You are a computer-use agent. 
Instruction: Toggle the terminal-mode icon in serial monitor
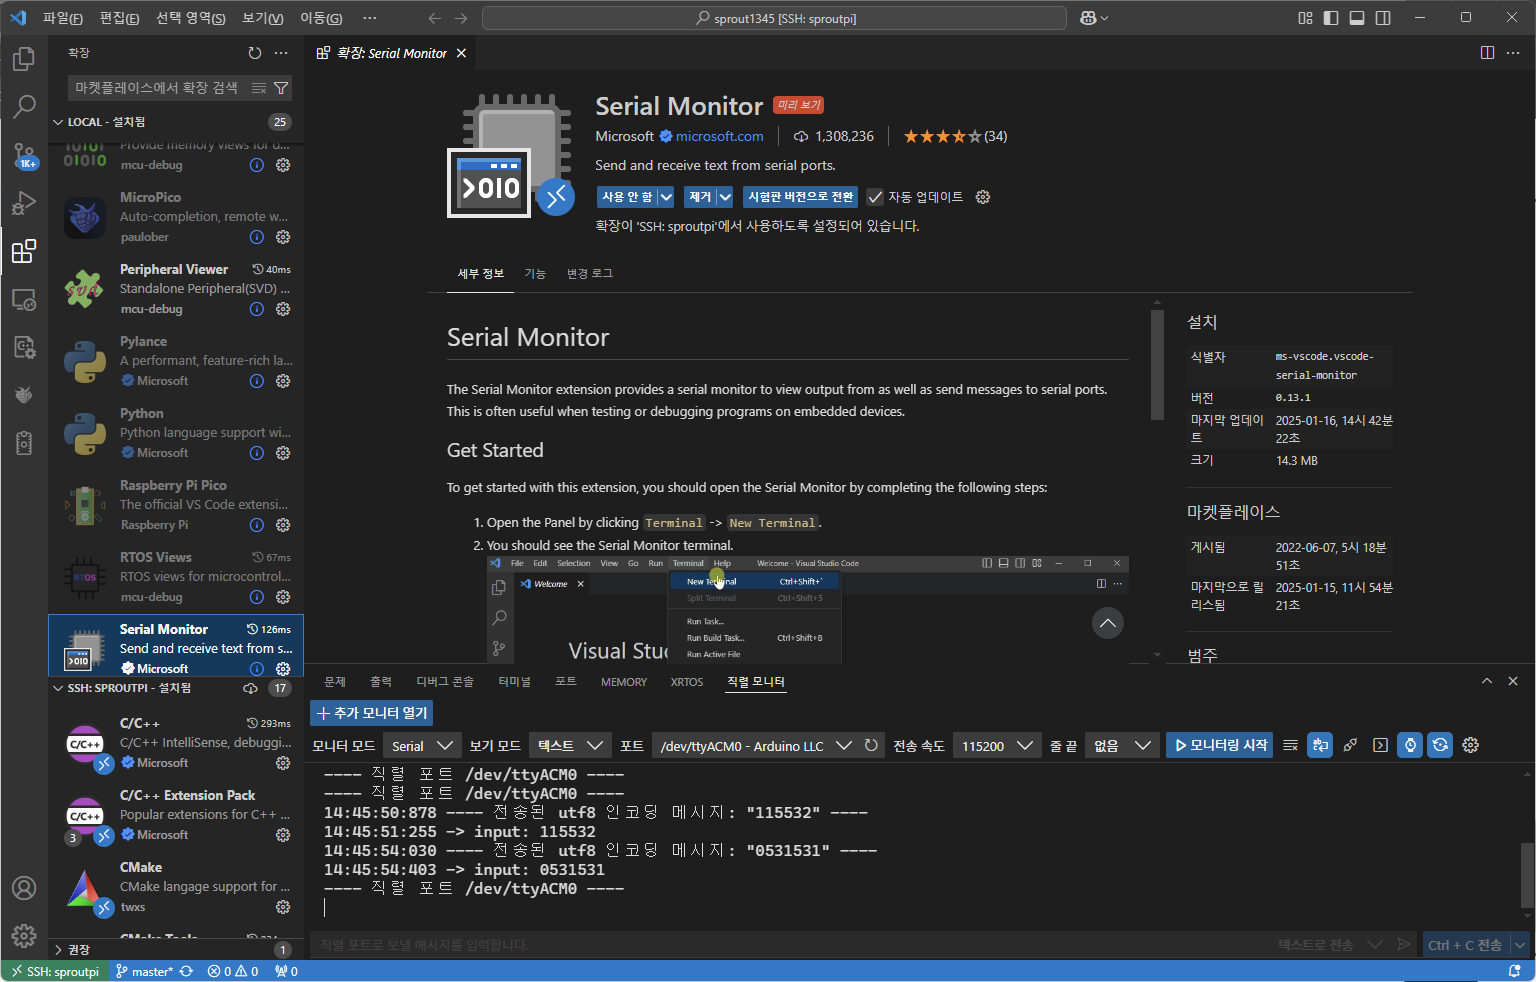[x=1380, y=745]
